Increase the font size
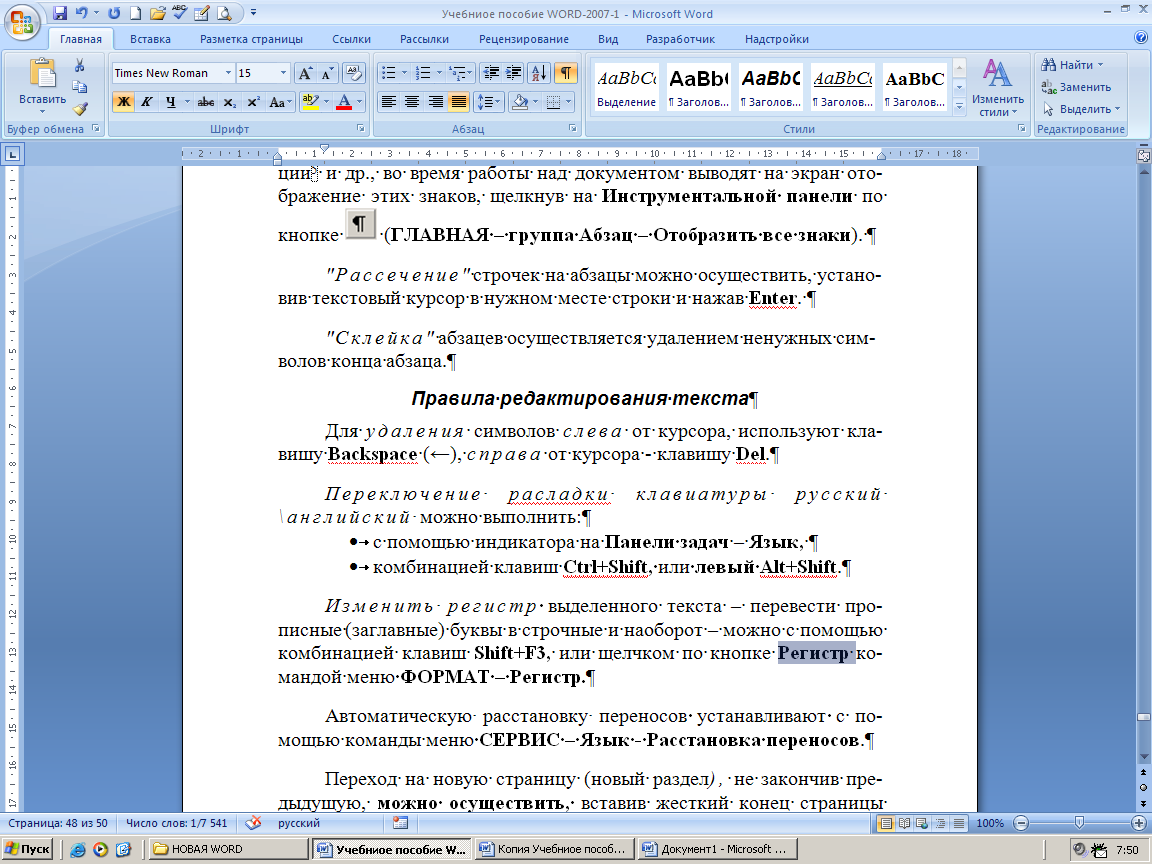 305,73
